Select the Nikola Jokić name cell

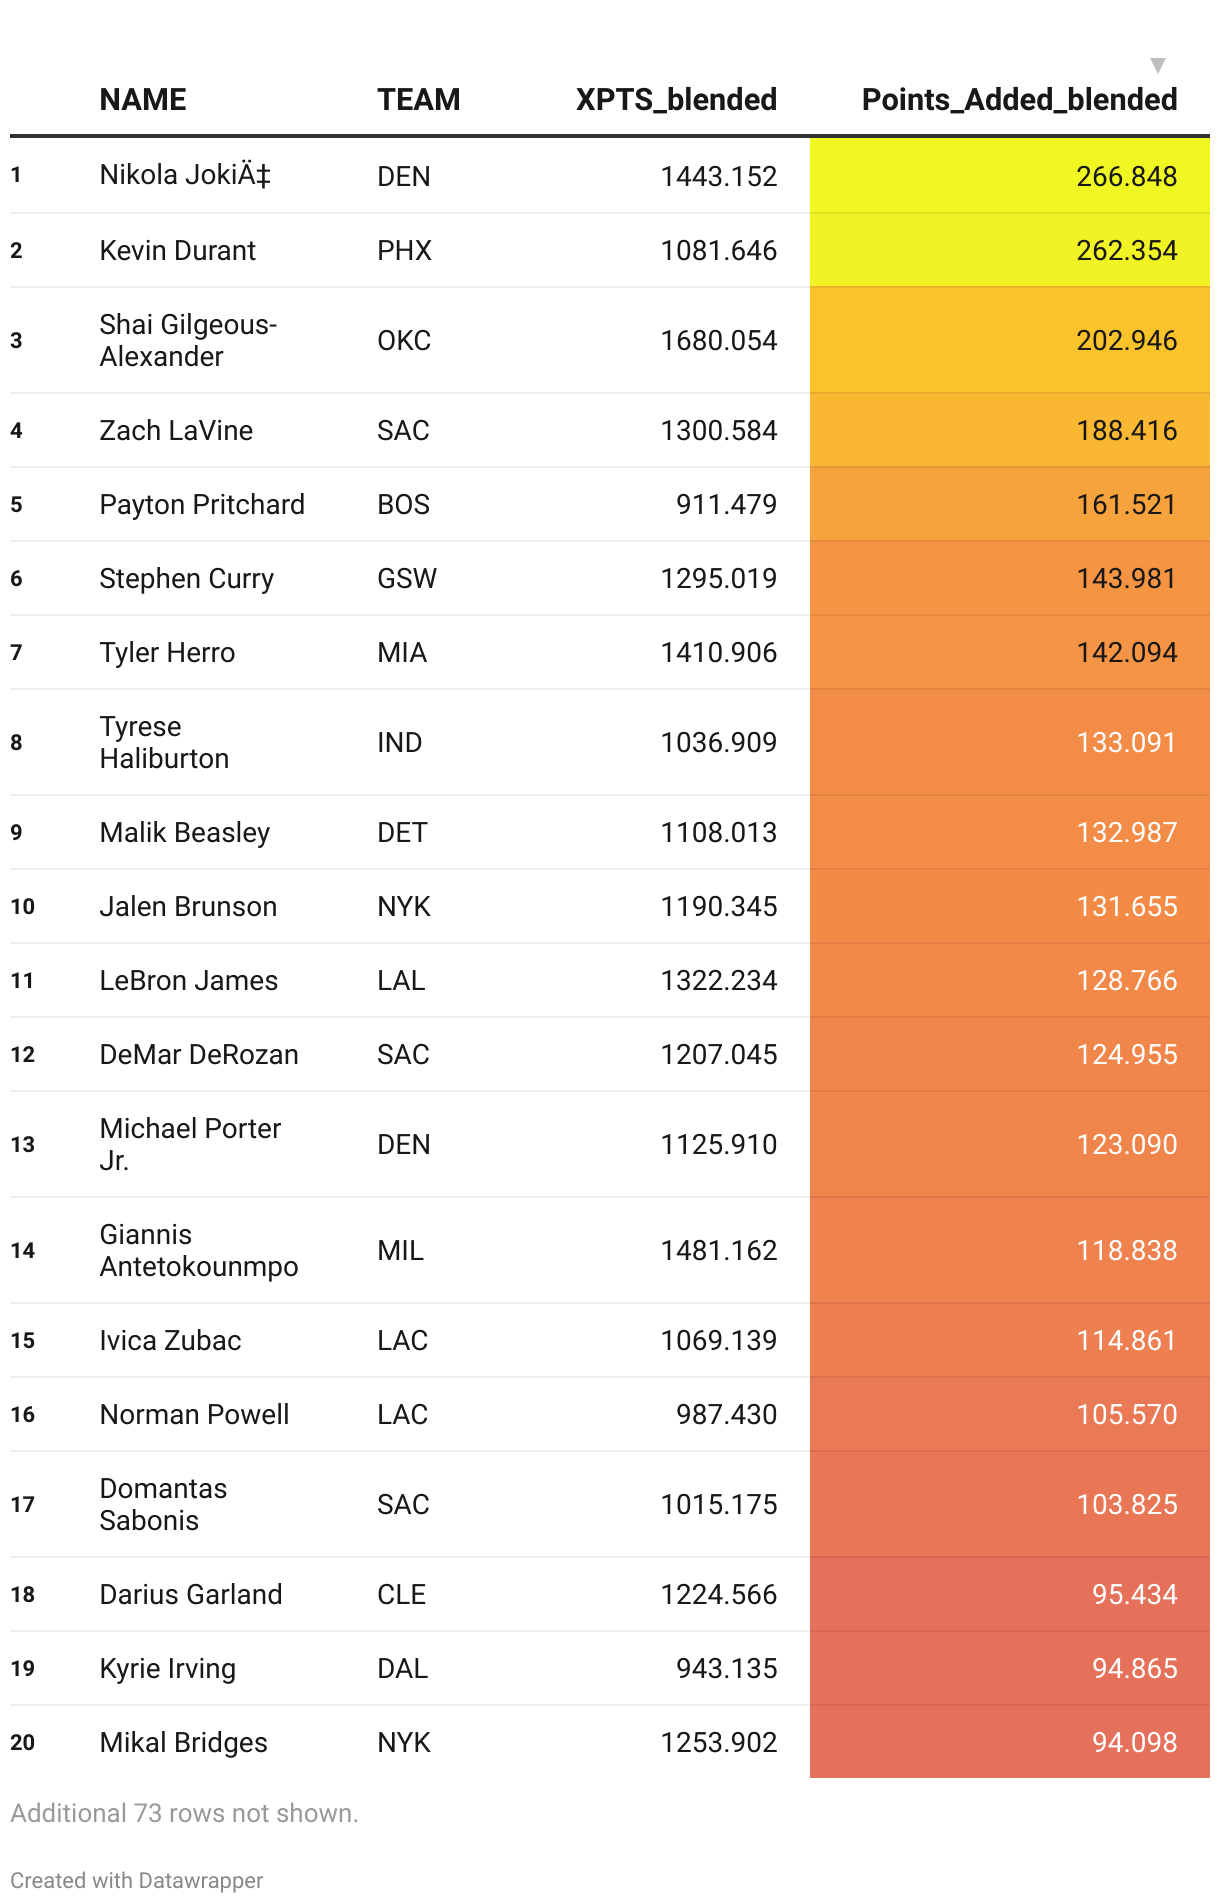click(185, 176)
